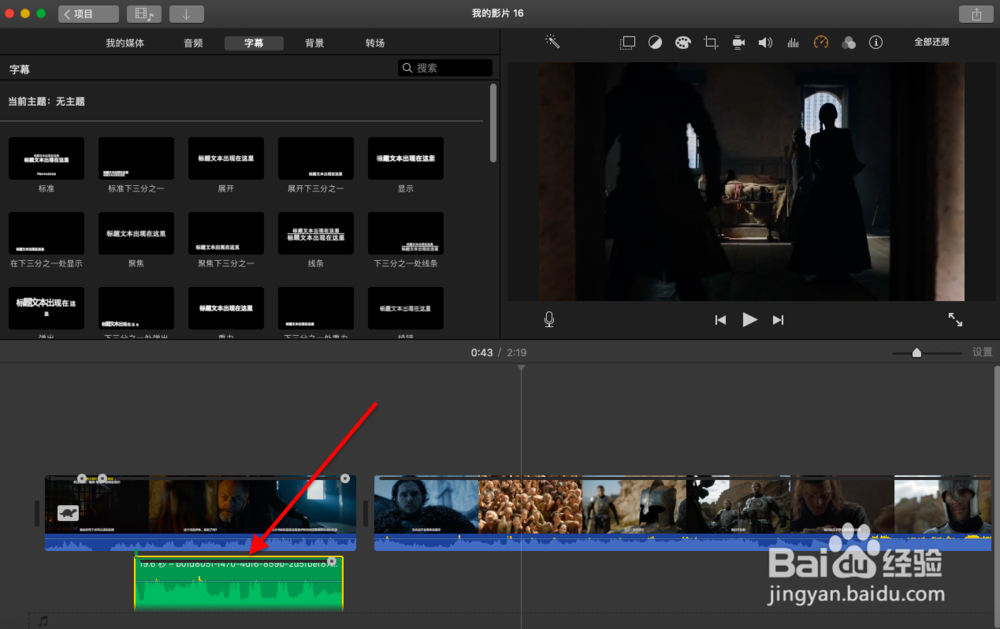Play the video preview
The height and width of the screenshot is (629, 1000).
[749, 320]
